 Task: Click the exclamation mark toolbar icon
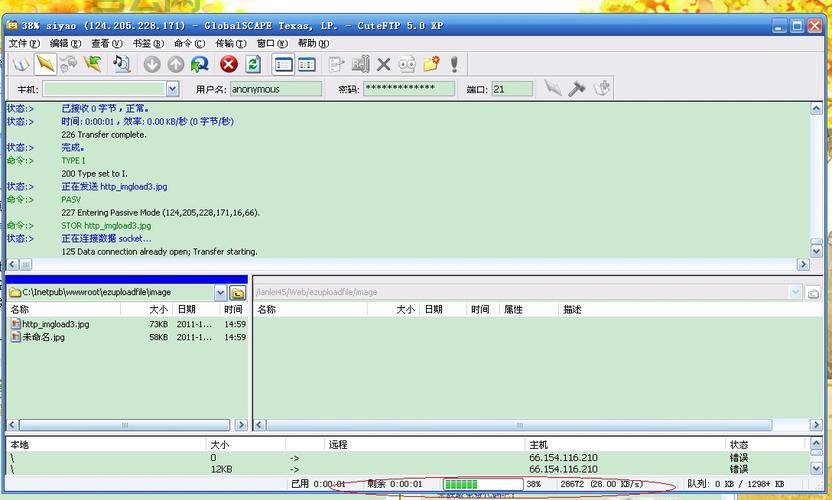point(454,65)
